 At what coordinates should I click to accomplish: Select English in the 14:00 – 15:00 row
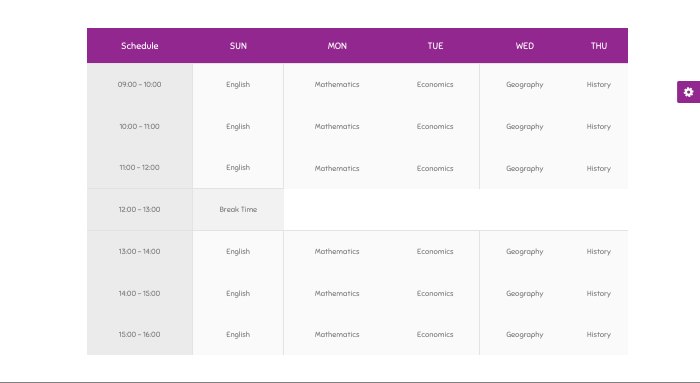coord(238,293)
